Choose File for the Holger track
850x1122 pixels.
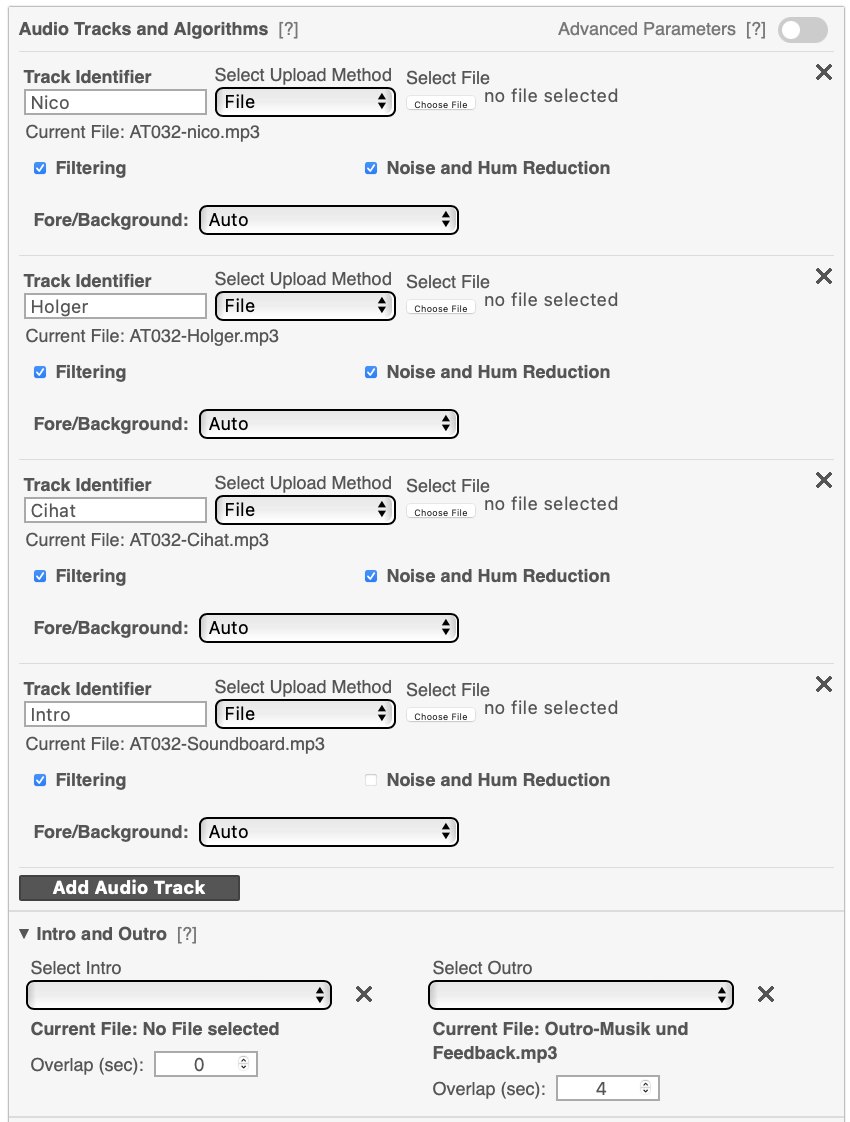click(441, 308)
